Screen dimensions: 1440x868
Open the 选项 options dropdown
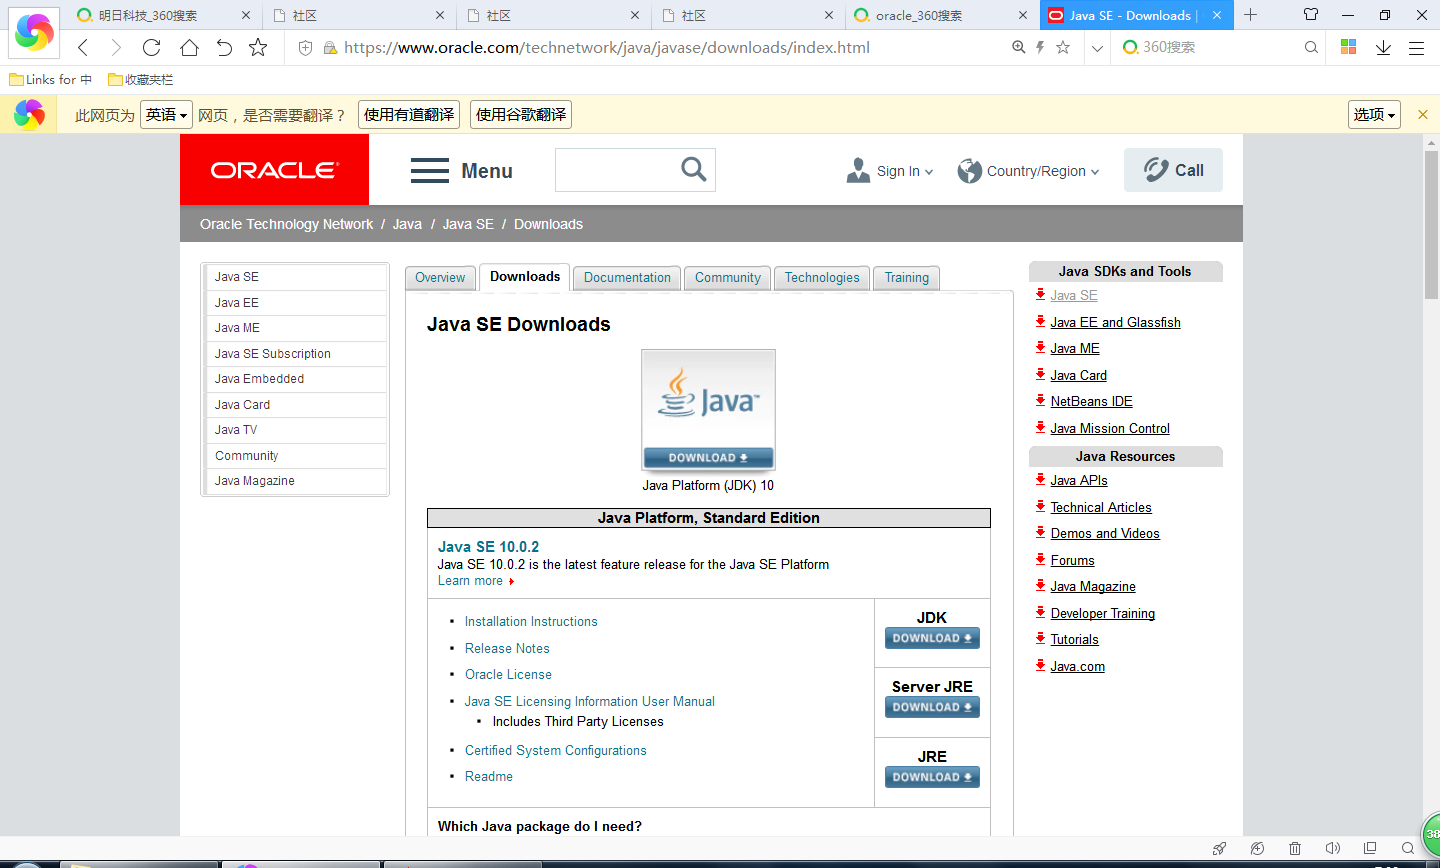click(1374, 115)
